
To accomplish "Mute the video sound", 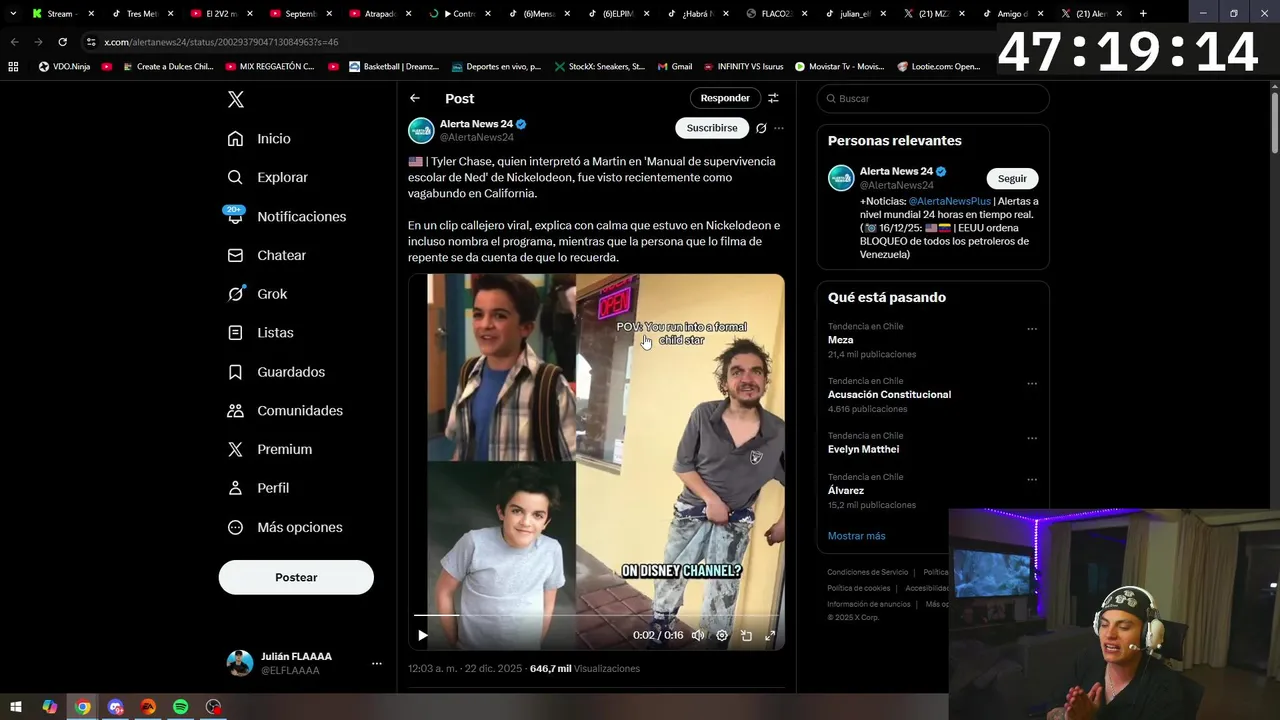I will pyautogui.click(x=698, y=635).
